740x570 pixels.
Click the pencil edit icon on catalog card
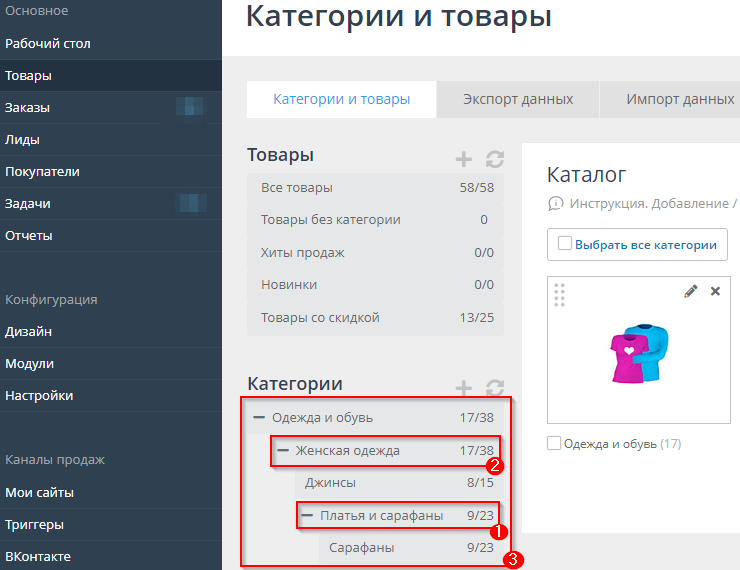[690, 291]
